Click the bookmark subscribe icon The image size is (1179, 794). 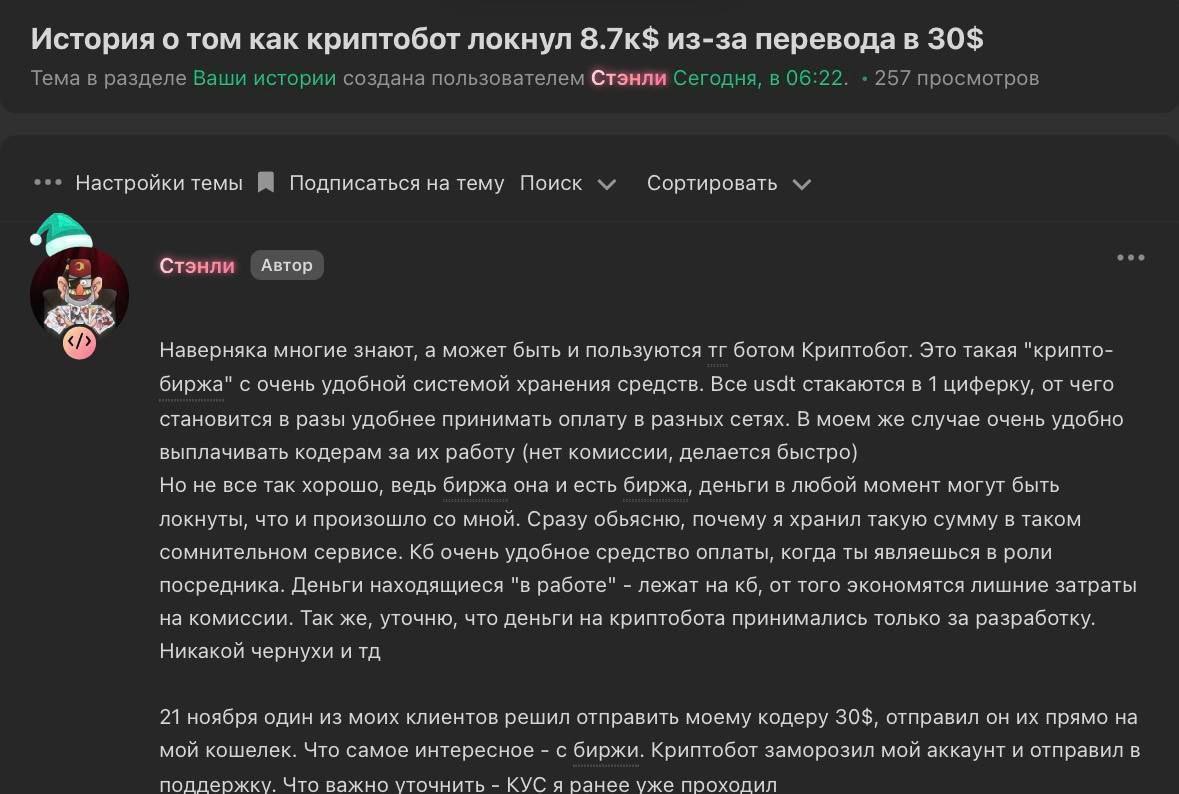click(x=265, y=183)
